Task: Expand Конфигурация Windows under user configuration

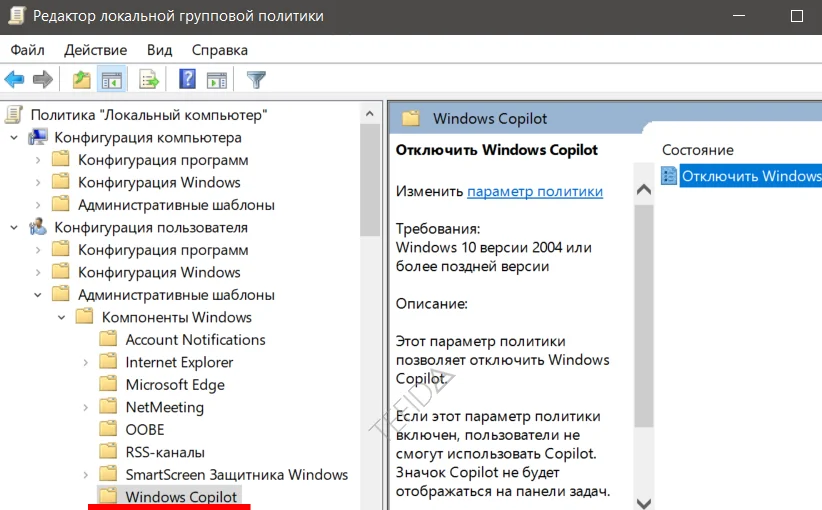Action: [38, 273]
